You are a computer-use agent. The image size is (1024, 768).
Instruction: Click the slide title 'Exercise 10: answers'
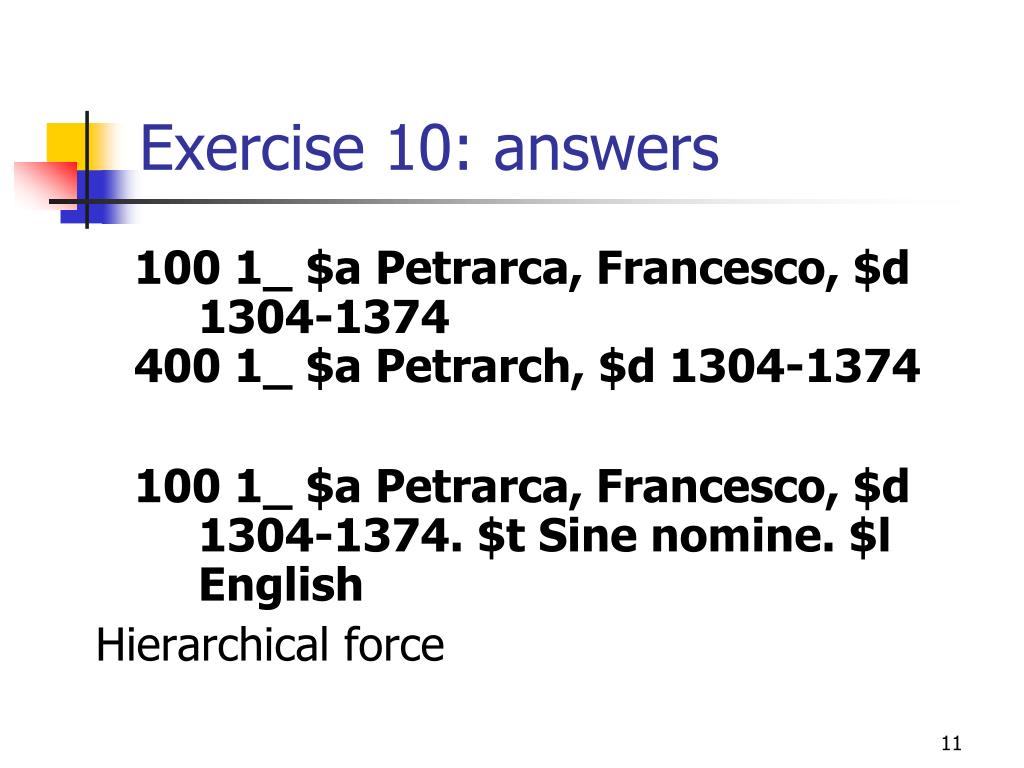click(429, 148)
